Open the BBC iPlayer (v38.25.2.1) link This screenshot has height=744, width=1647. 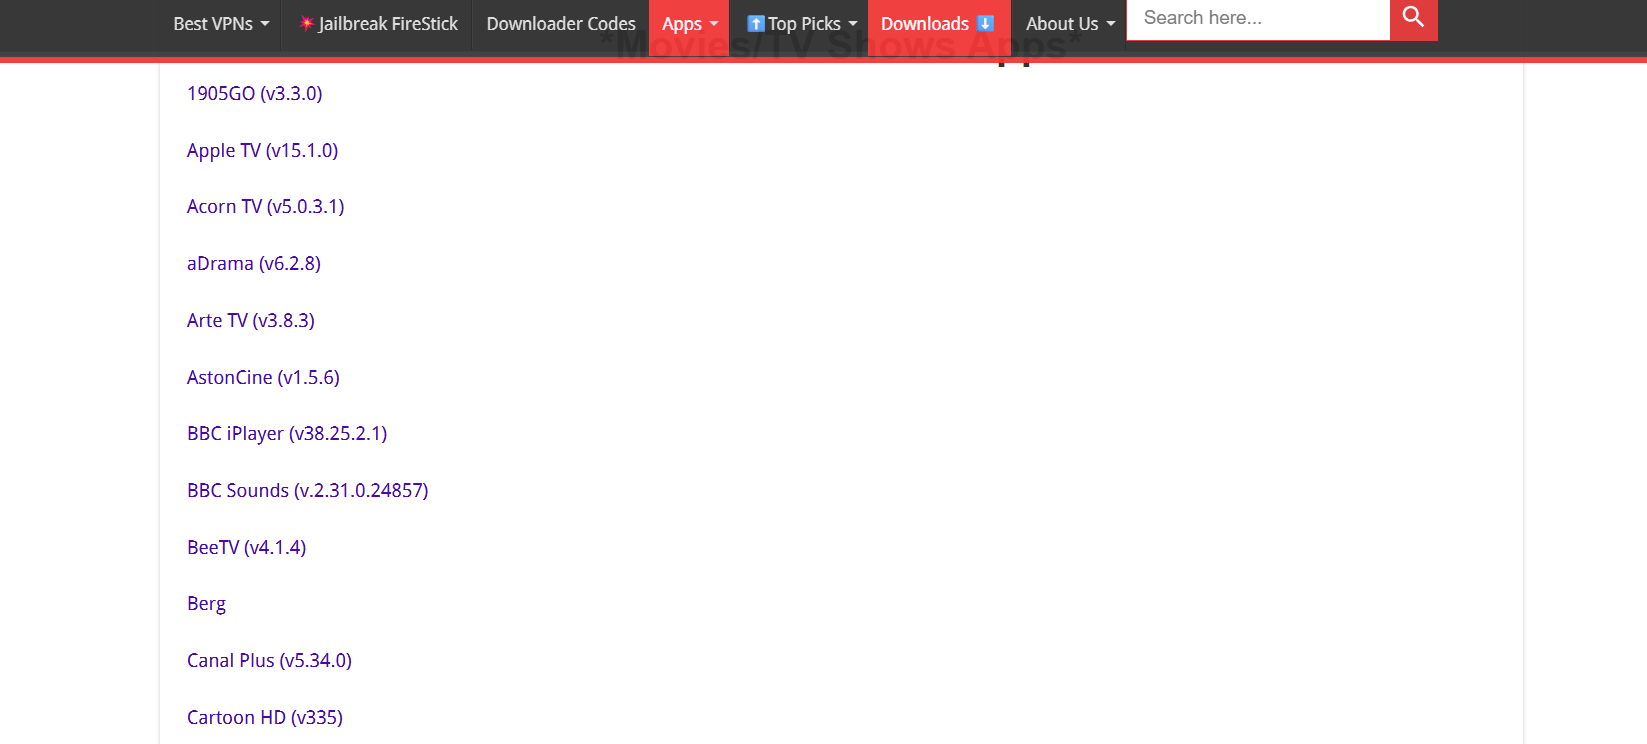pos(287,433)
